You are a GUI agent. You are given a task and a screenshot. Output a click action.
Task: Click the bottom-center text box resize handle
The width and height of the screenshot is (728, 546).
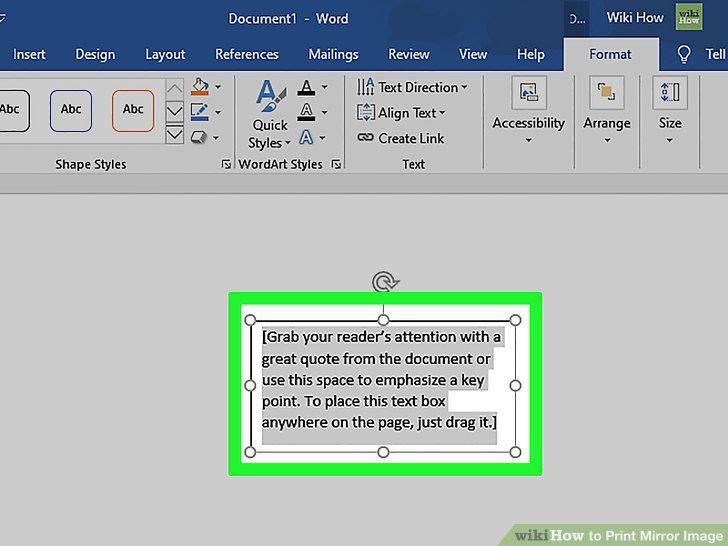[383, 452]
